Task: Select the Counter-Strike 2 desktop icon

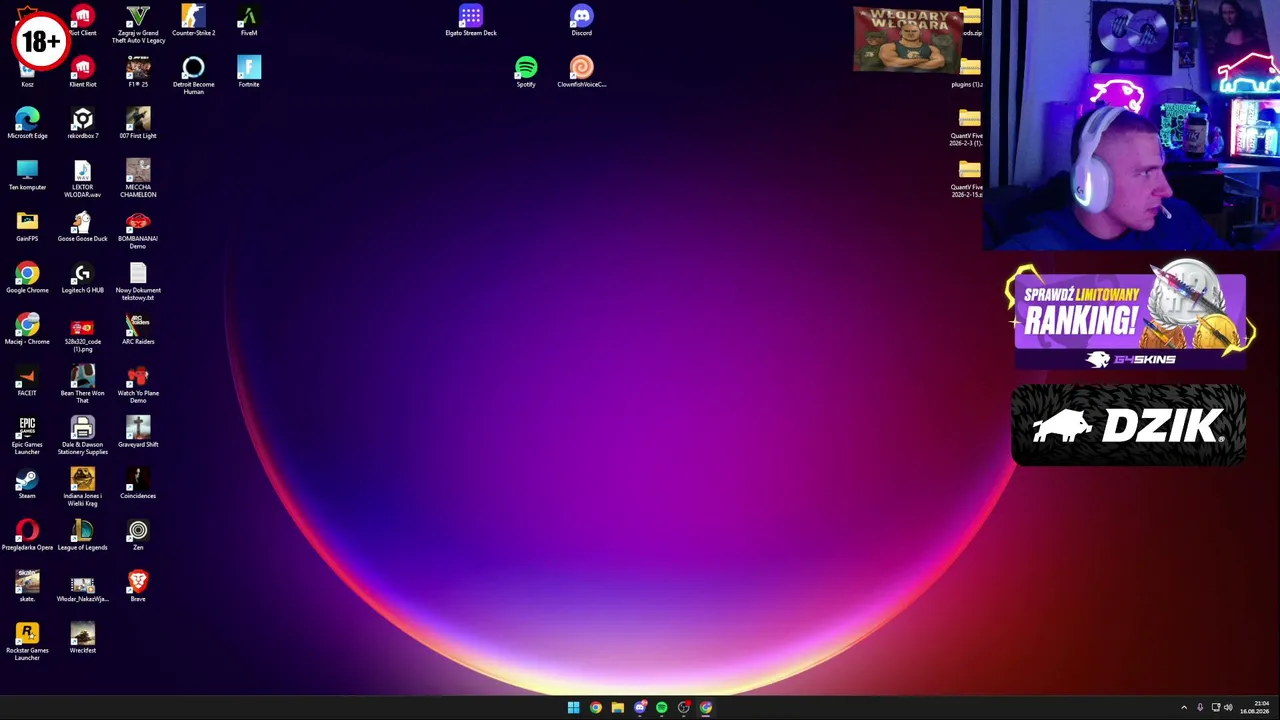Action: [193, 21]
